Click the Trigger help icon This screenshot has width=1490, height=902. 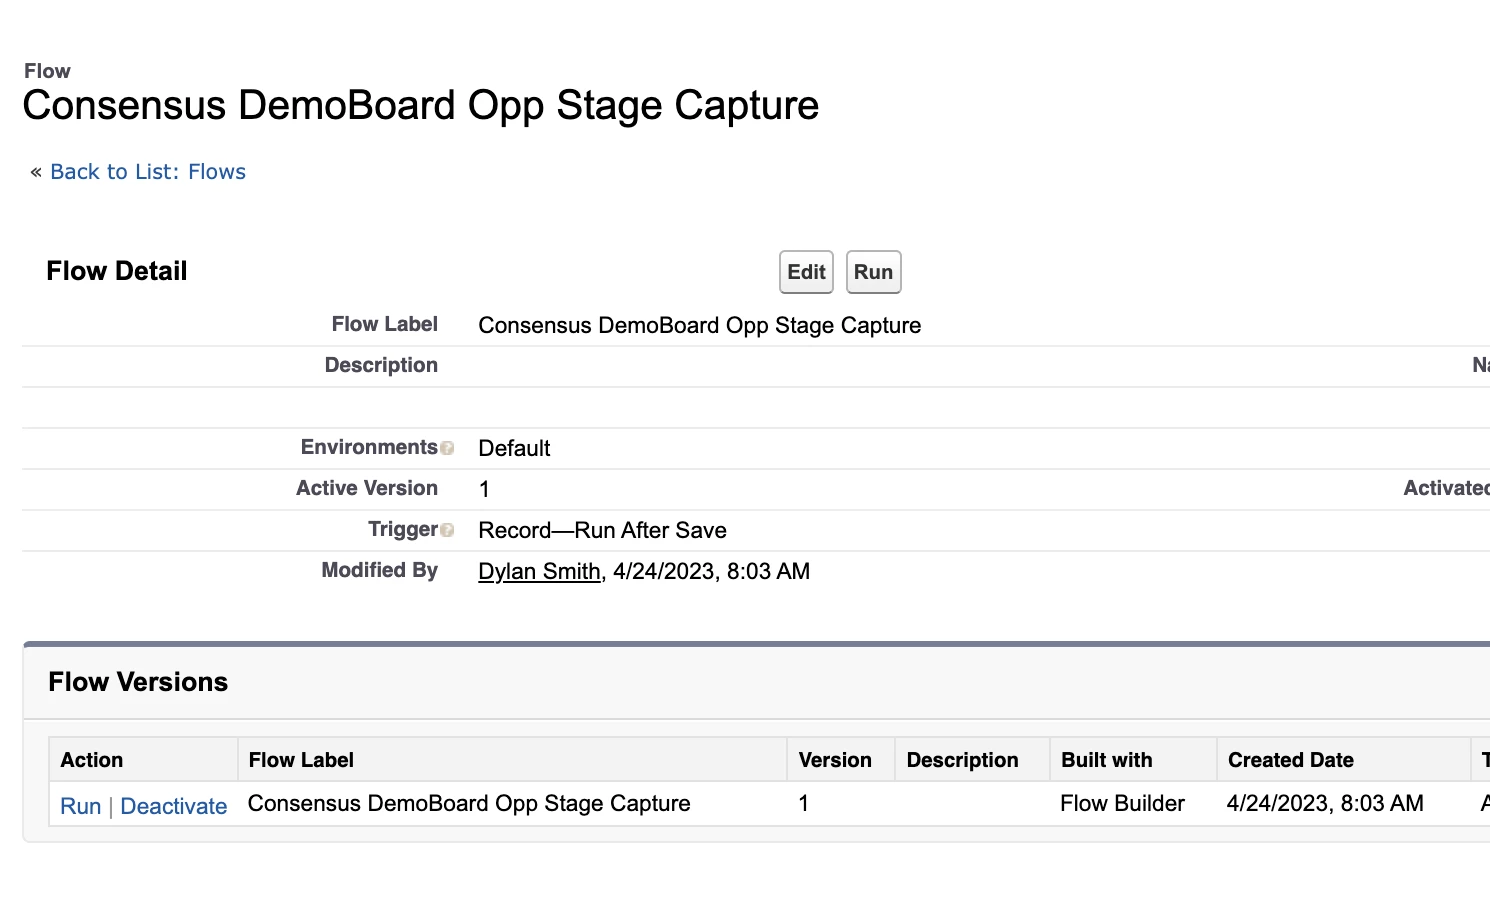tap(447, 530)
